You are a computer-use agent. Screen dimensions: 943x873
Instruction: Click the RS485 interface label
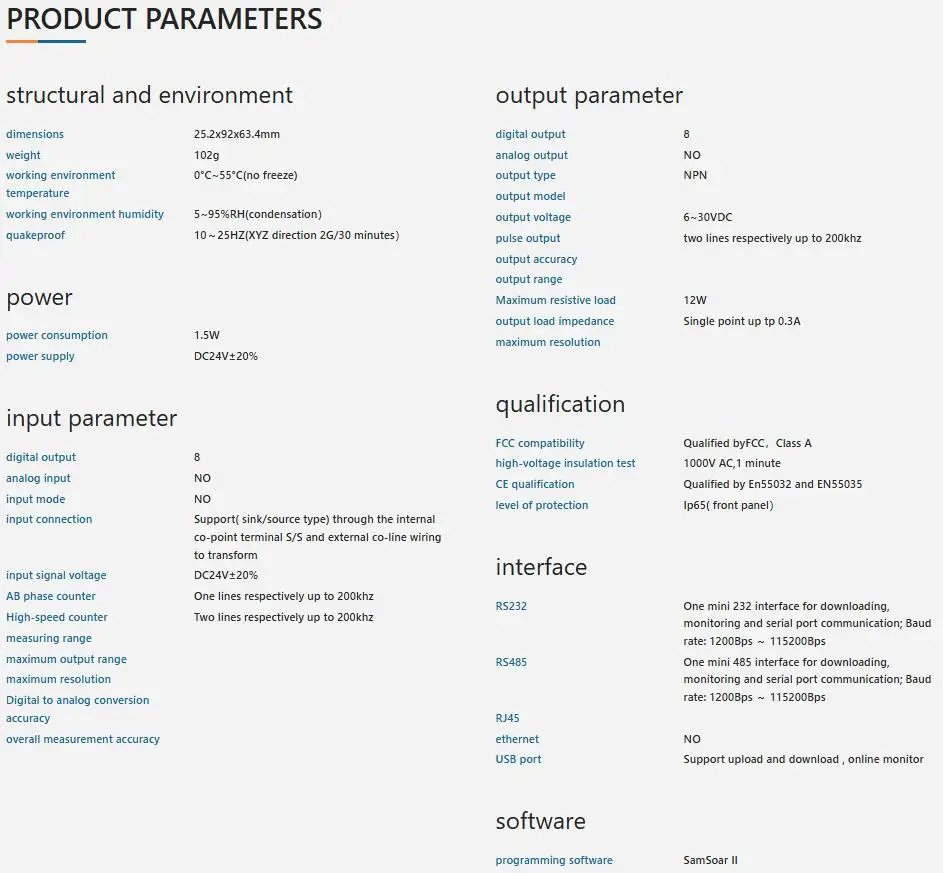point(511,662)
